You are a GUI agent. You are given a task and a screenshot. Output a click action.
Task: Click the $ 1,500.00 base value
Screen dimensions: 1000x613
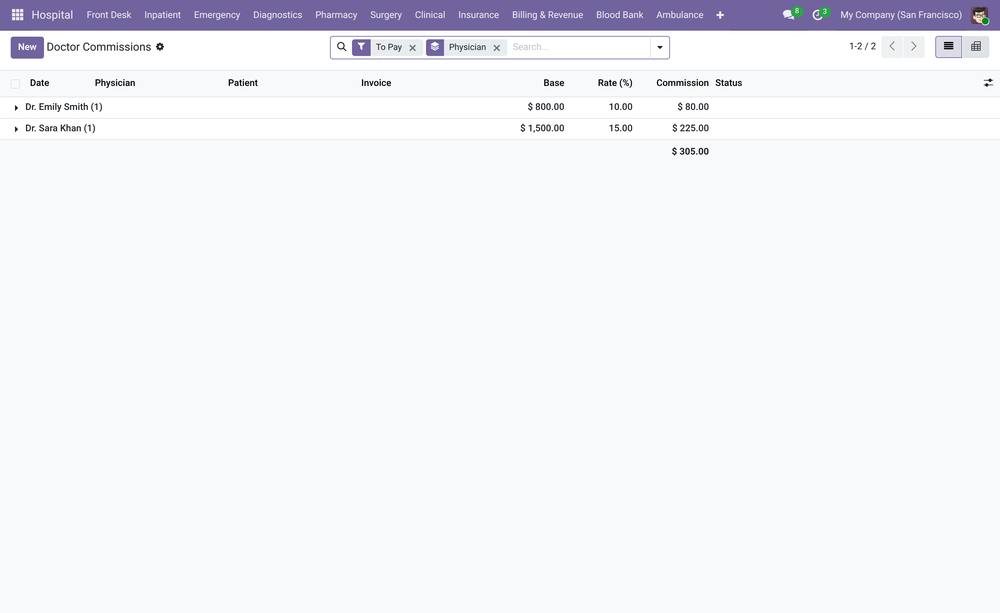coord(542,128)
